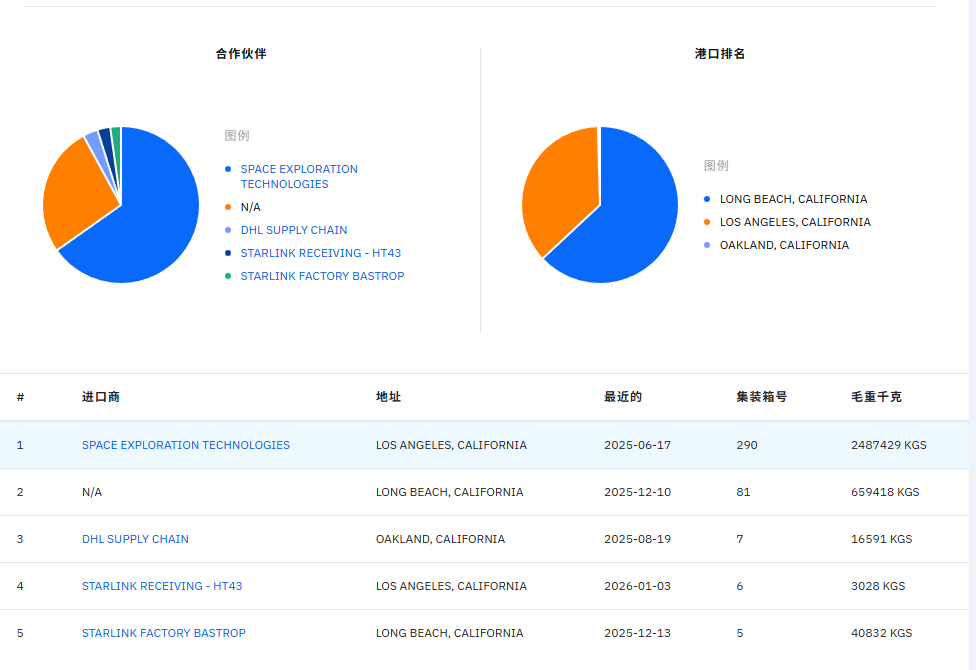The height and width of the screenshot is (670, 976).
Task: Click the 进口商 column header
Action: coord(101,397)
